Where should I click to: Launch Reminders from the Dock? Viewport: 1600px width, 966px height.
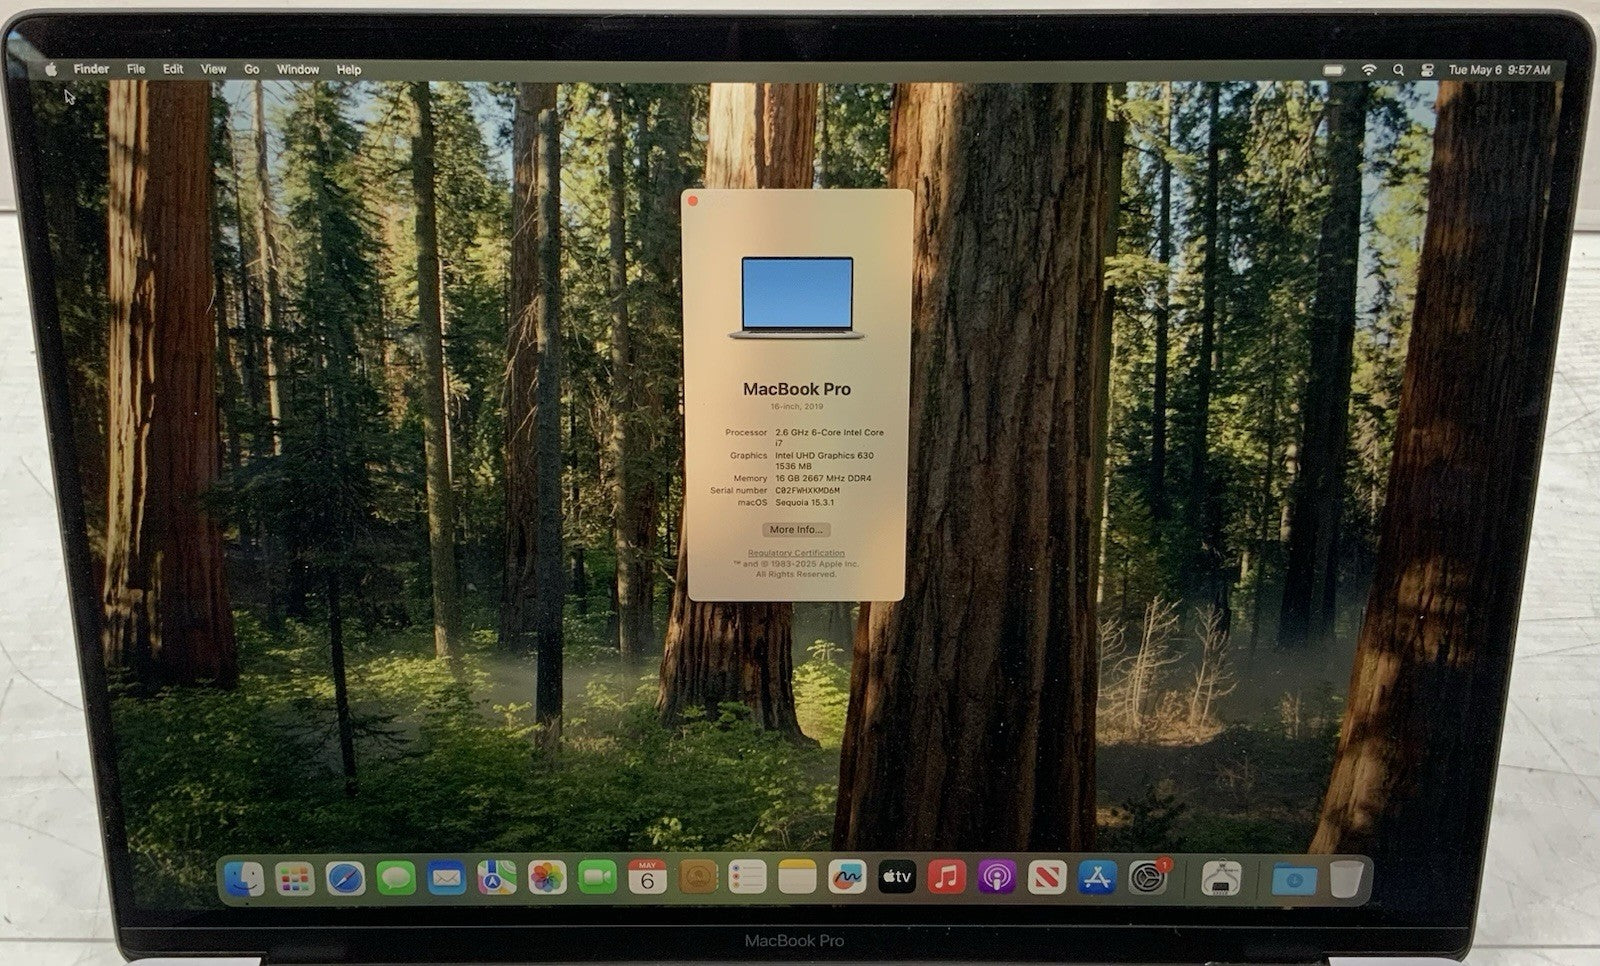[747, 878]
